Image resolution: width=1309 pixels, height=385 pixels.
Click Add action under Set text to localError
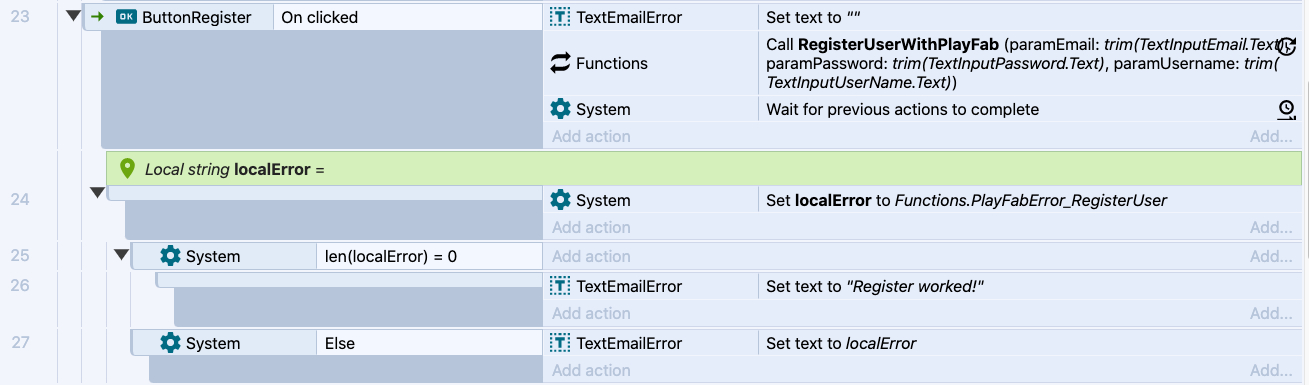[x=591, y=370]
